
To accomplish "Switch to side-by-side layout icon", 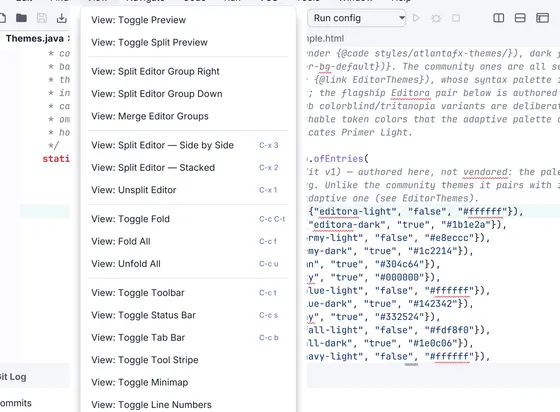I will pyautogui.click(x=499, y=18).
